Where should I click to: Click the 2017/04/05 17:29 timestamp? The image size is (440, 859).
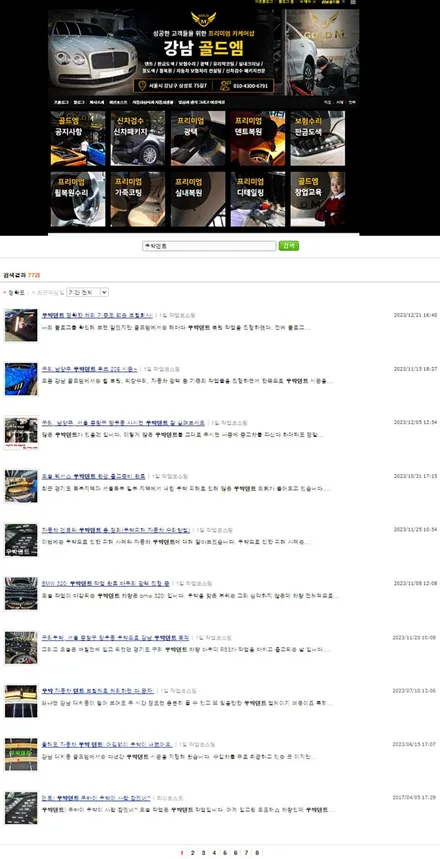(x=415, y=799)
